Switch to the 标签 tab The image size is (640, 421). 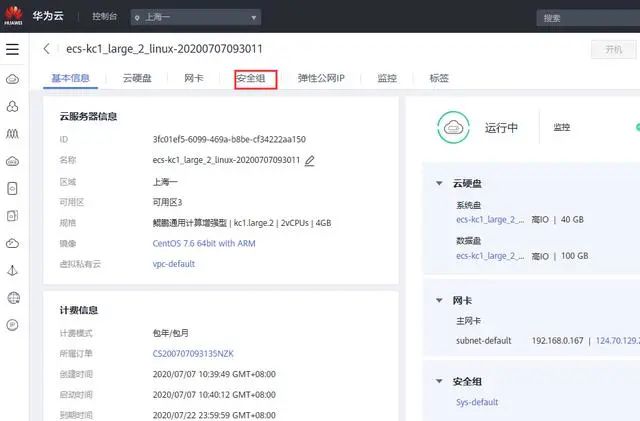pyautogui.click(x=439, y=78)
